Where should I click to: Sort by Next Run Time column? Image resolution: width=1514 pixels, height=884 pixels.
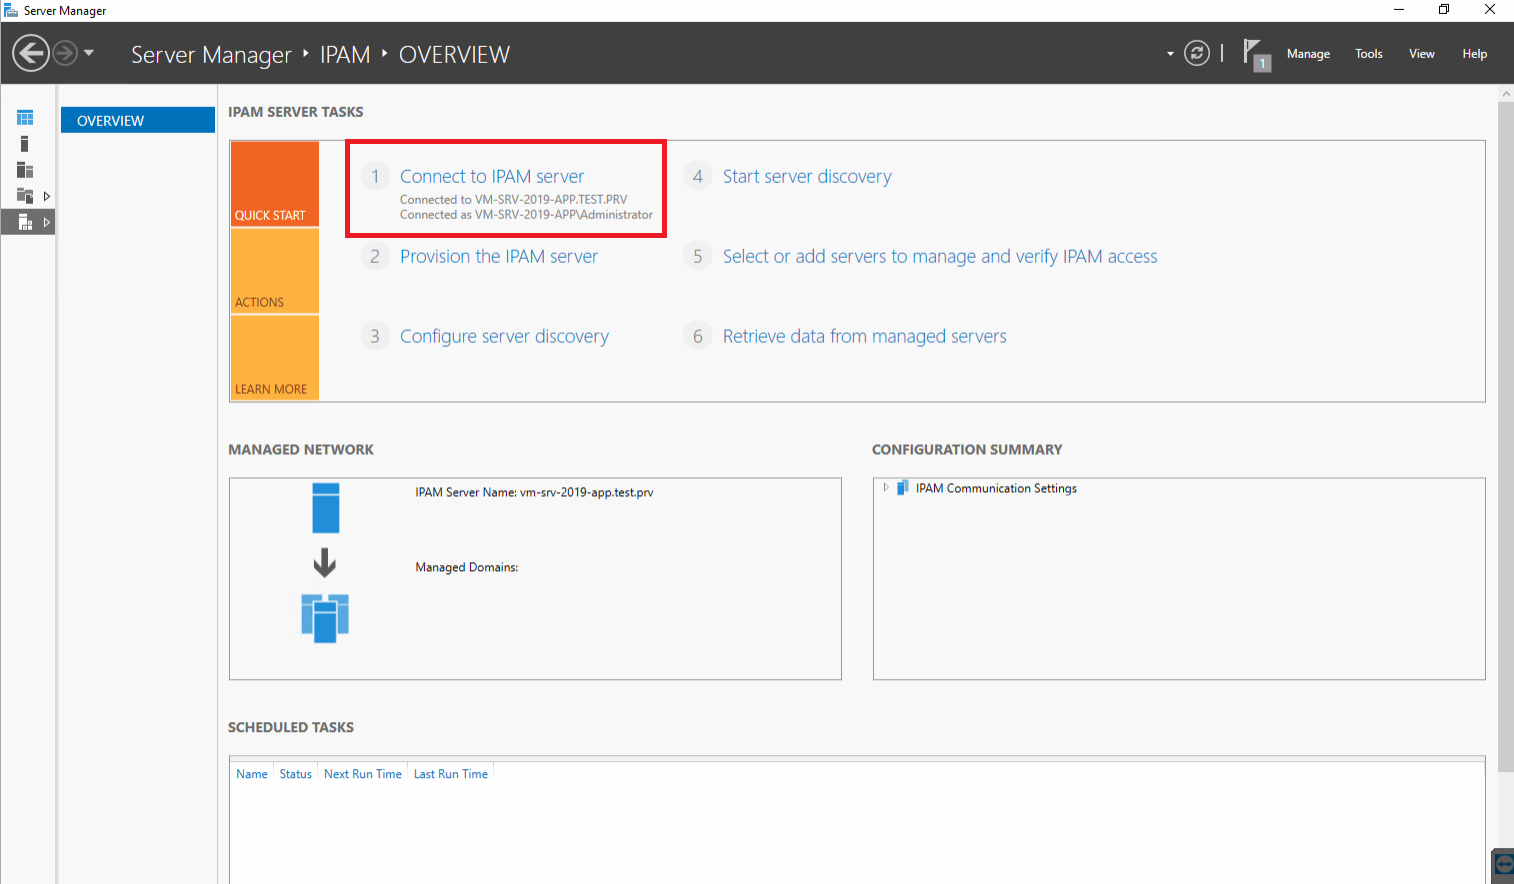pos(363,774)
